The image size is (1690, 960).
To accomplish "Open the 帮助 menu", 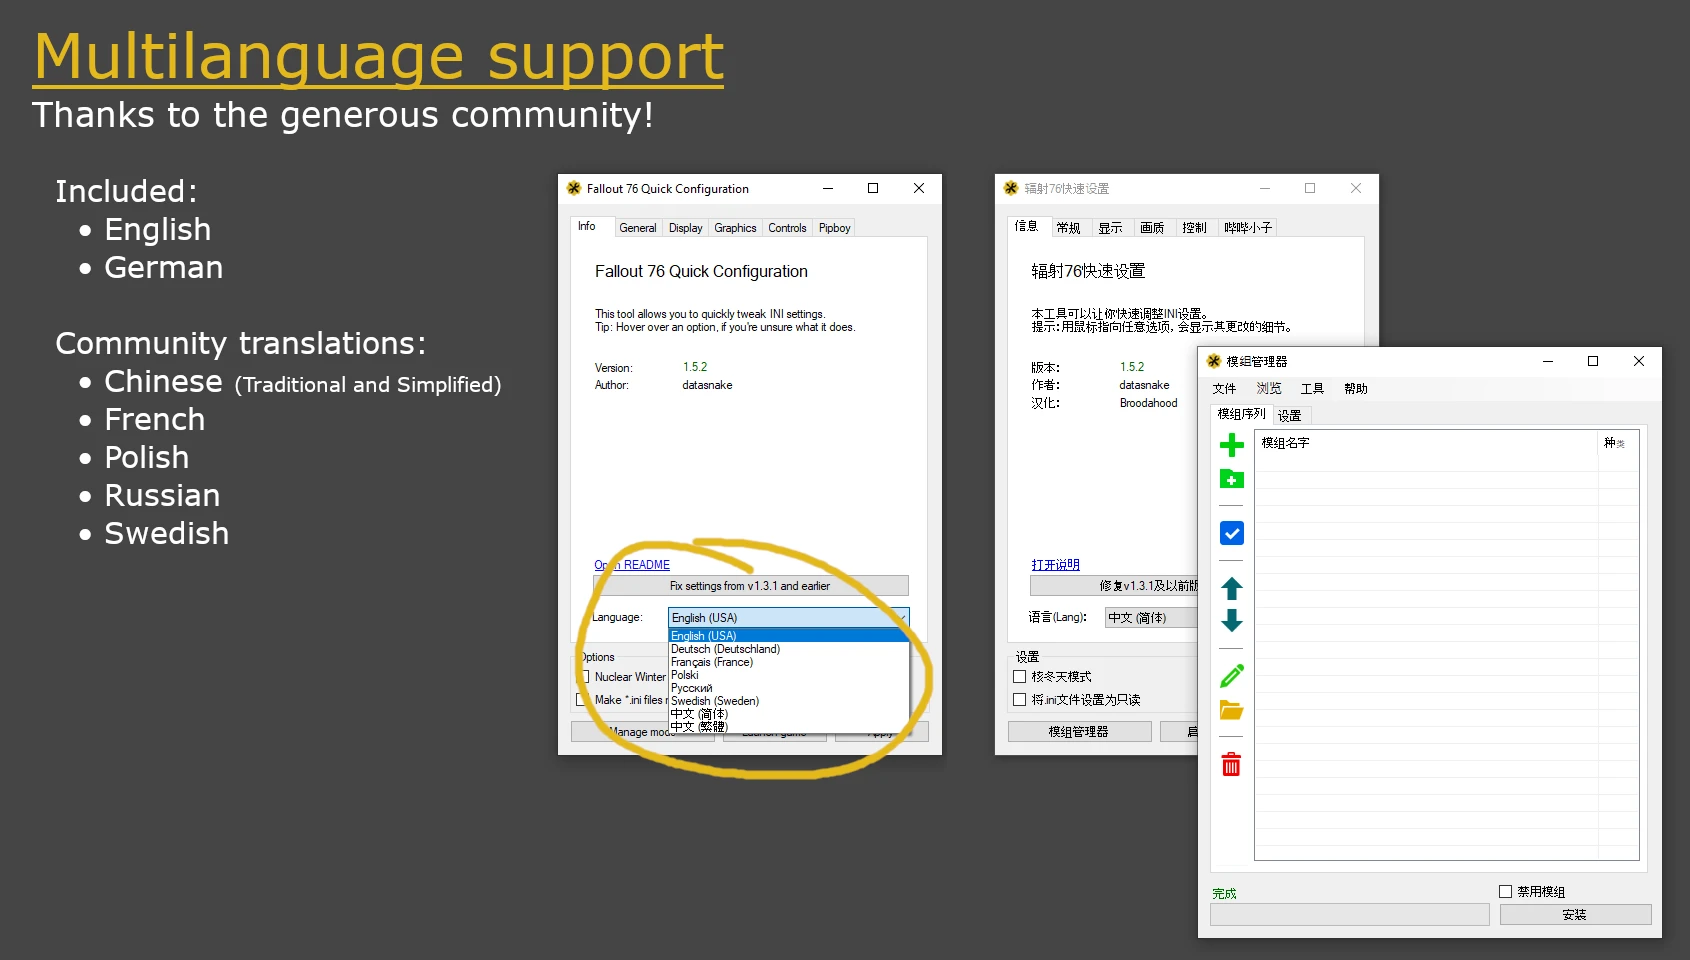I will coord(1356,389).
